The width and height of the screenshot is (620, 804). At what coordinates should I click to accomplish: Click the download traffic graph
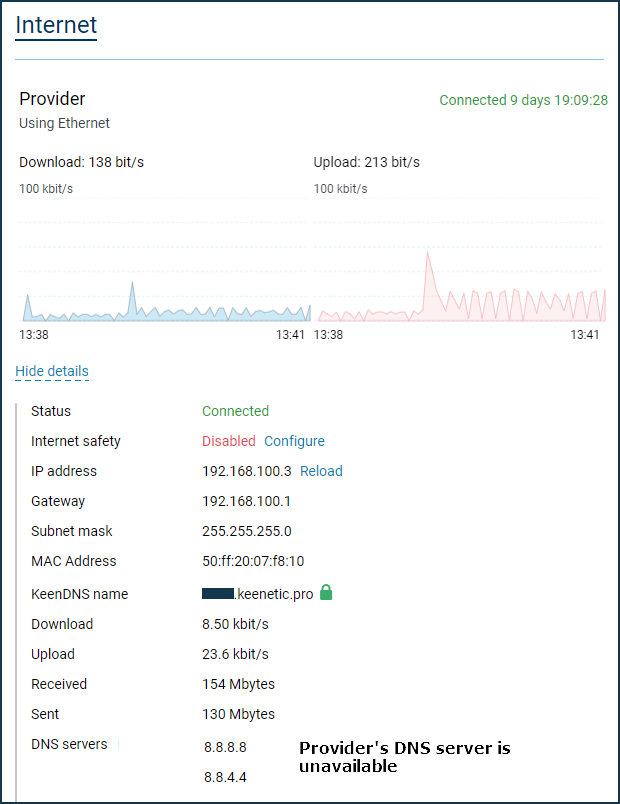pyautogui.click(x=164, y=262)
